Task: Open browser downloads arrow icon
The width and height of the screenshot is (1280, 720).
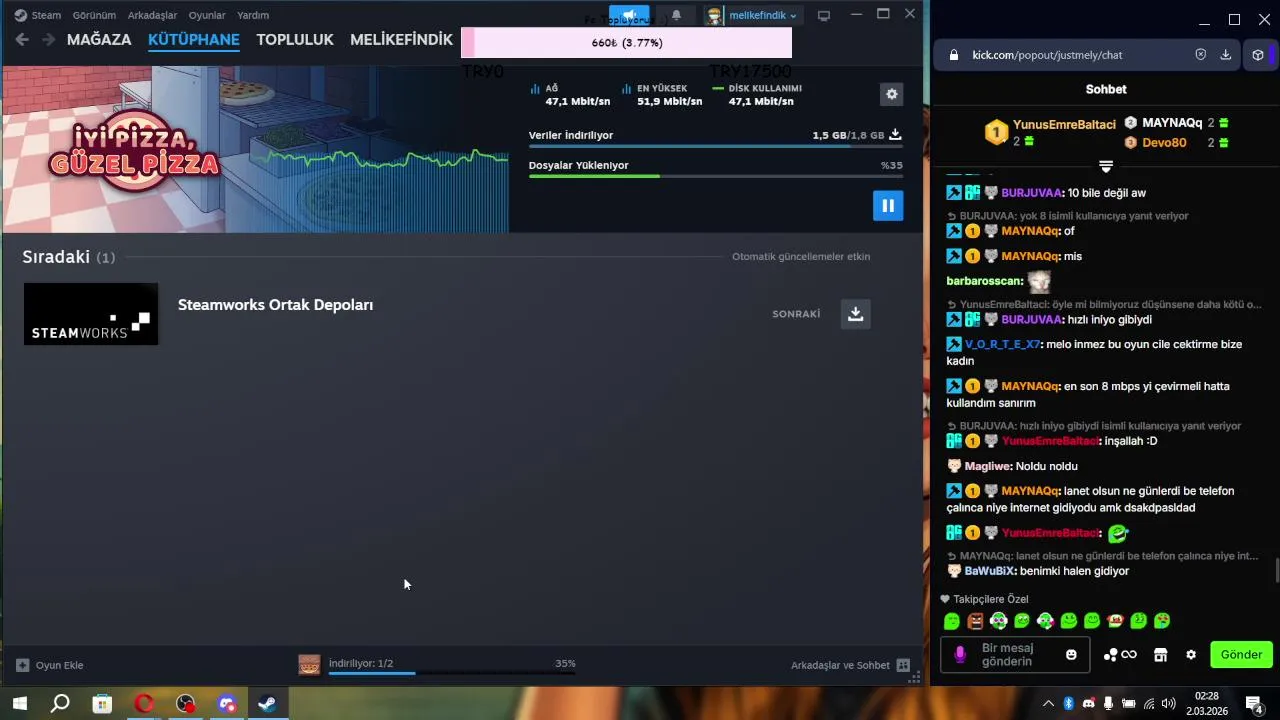Action: (x=1226, y=55)
